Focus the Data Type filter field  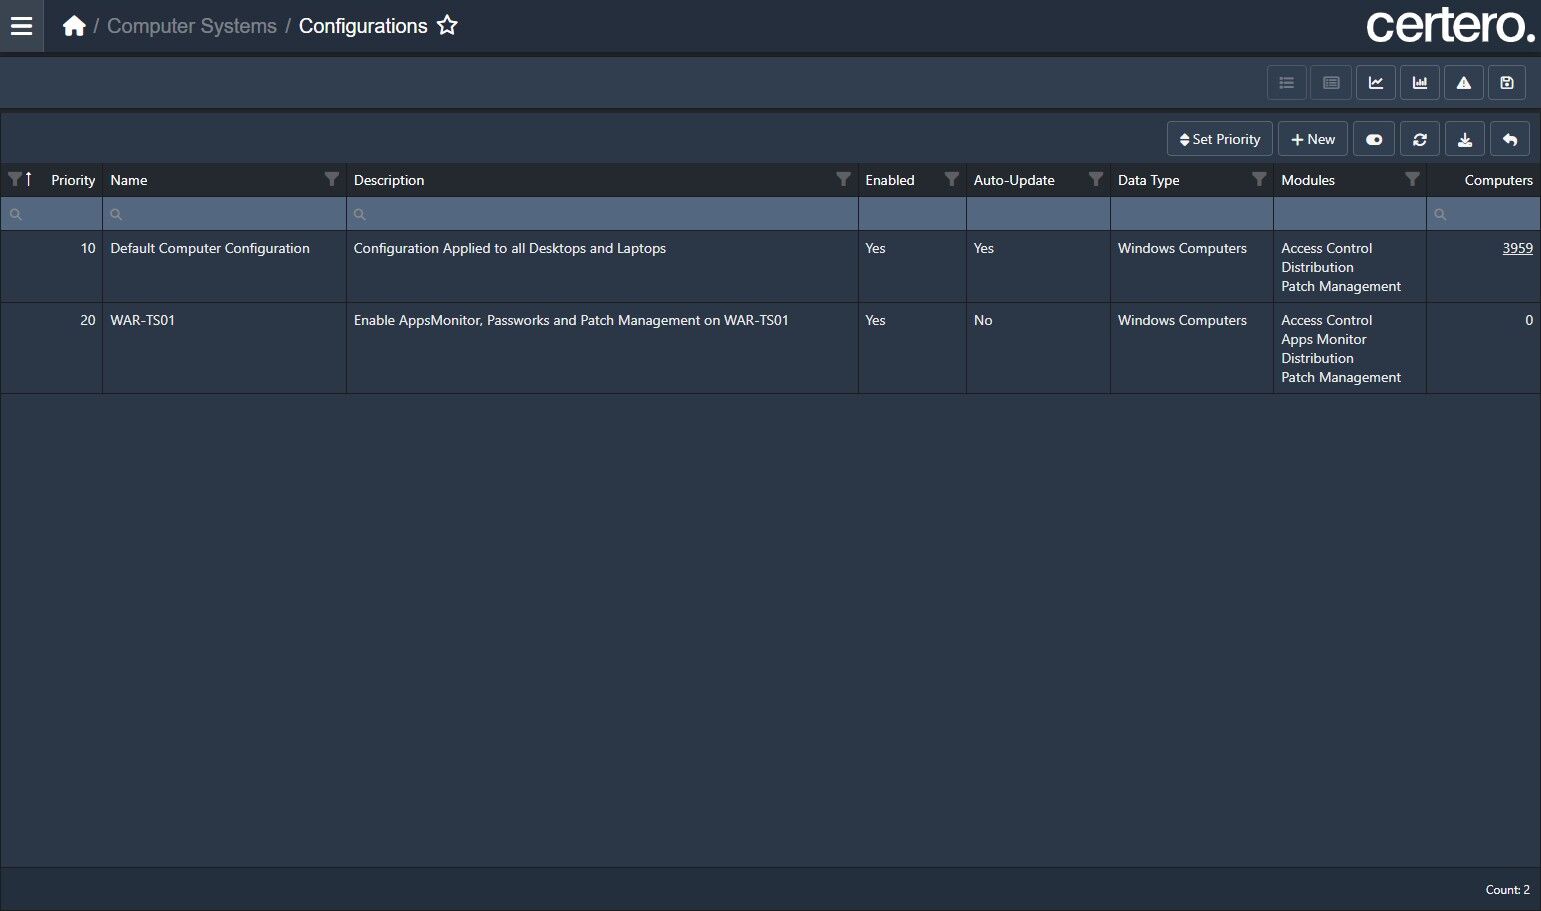click(1192, 214)
